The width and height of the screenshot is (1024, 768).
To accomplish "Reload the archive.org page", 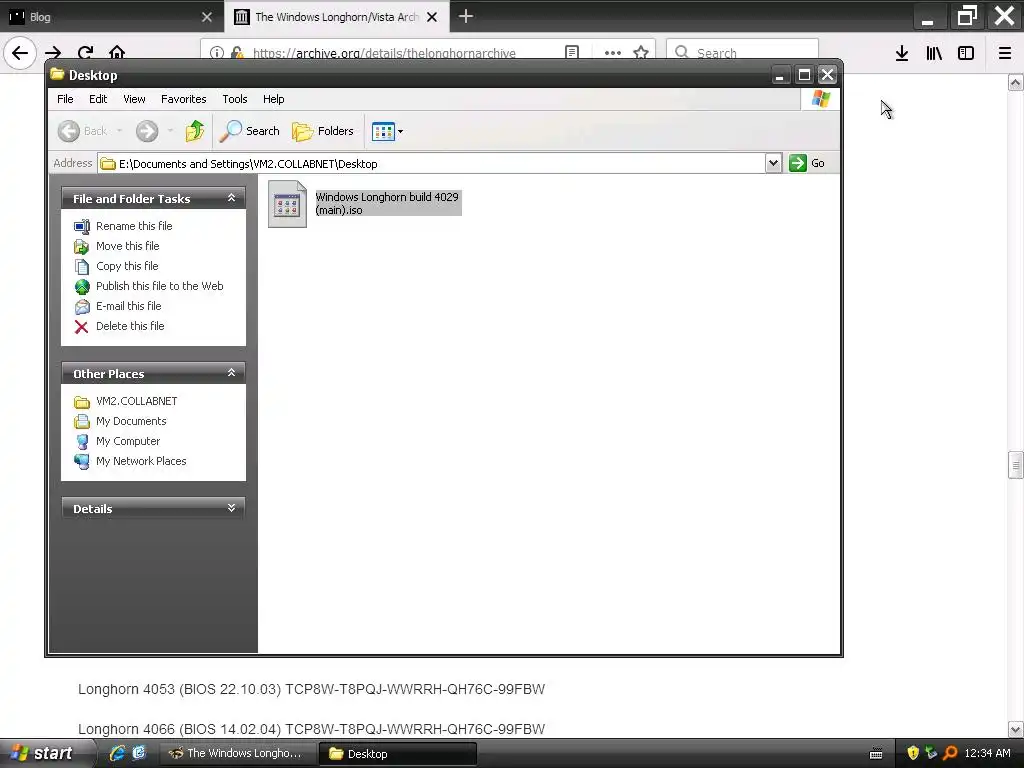I will pos(85,53).
